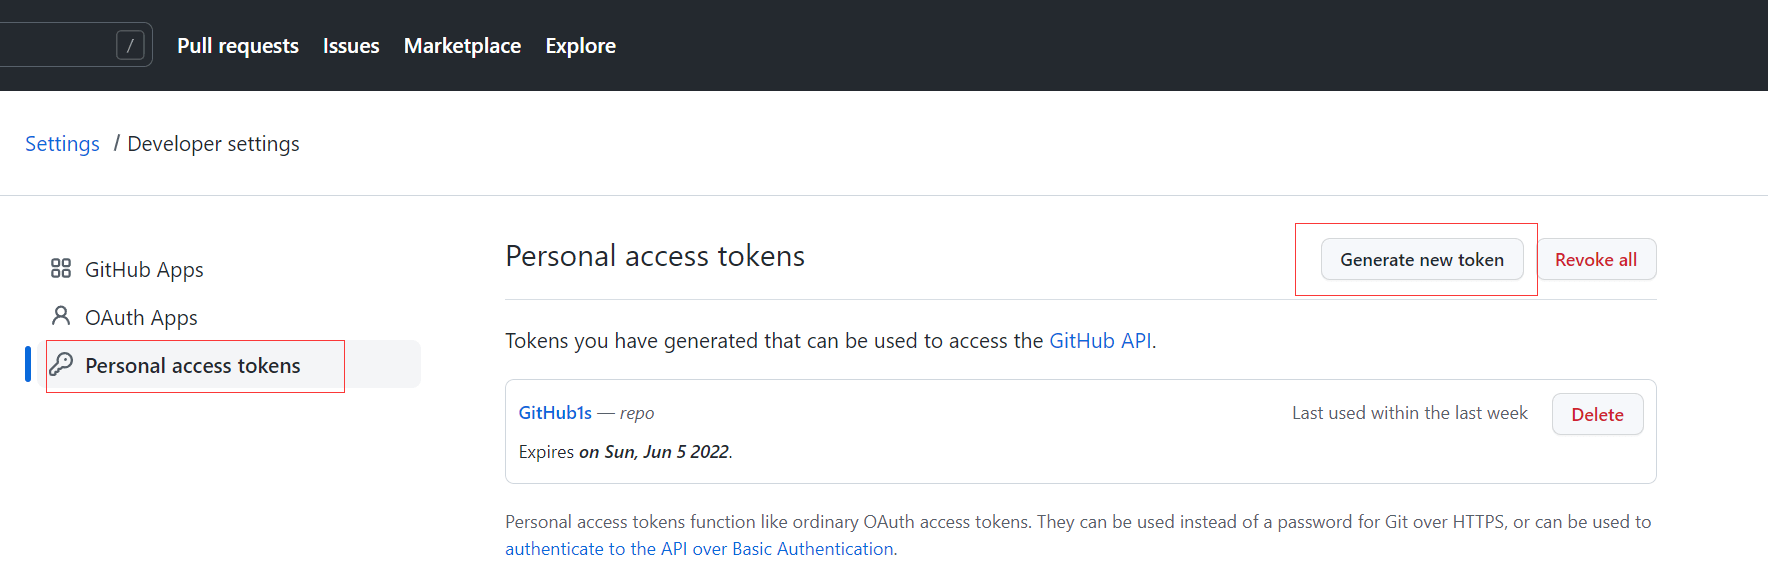Screen dimensions: 1768x585
Task: Open Issues in top navigation
Action: [x=351, y=46]
